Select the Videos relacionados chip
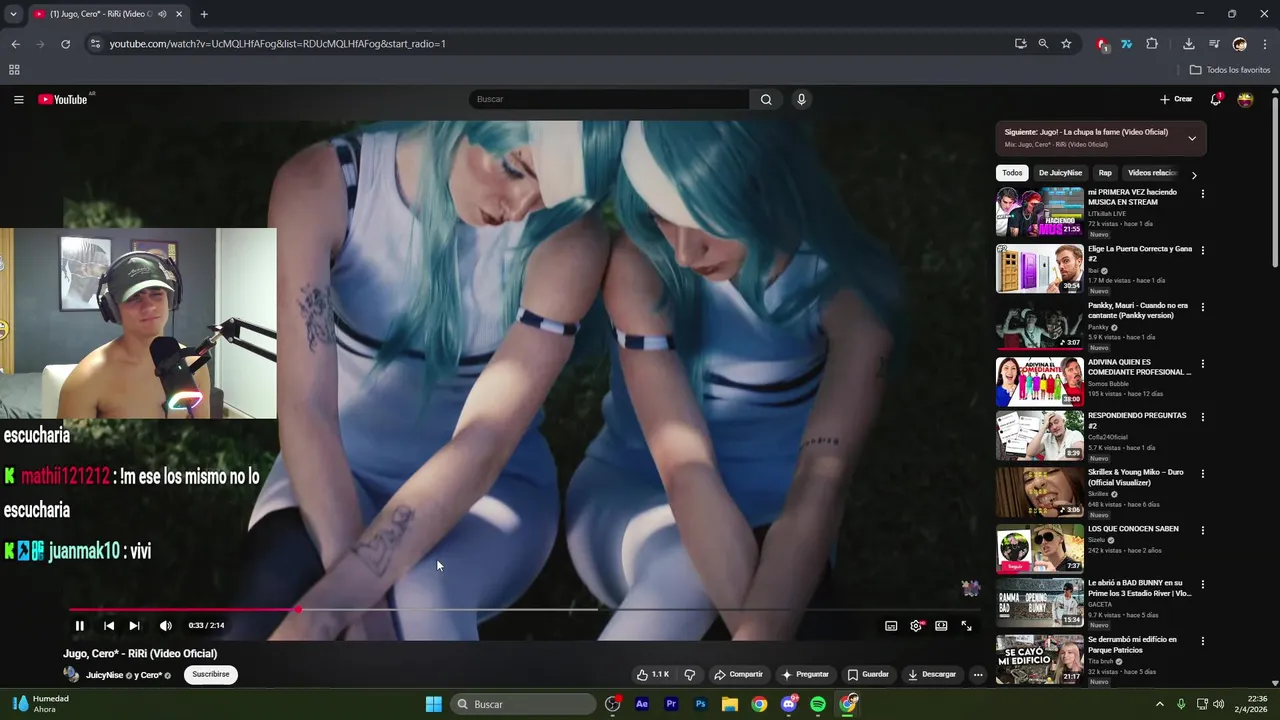1280x720 pixels. 1152,173
